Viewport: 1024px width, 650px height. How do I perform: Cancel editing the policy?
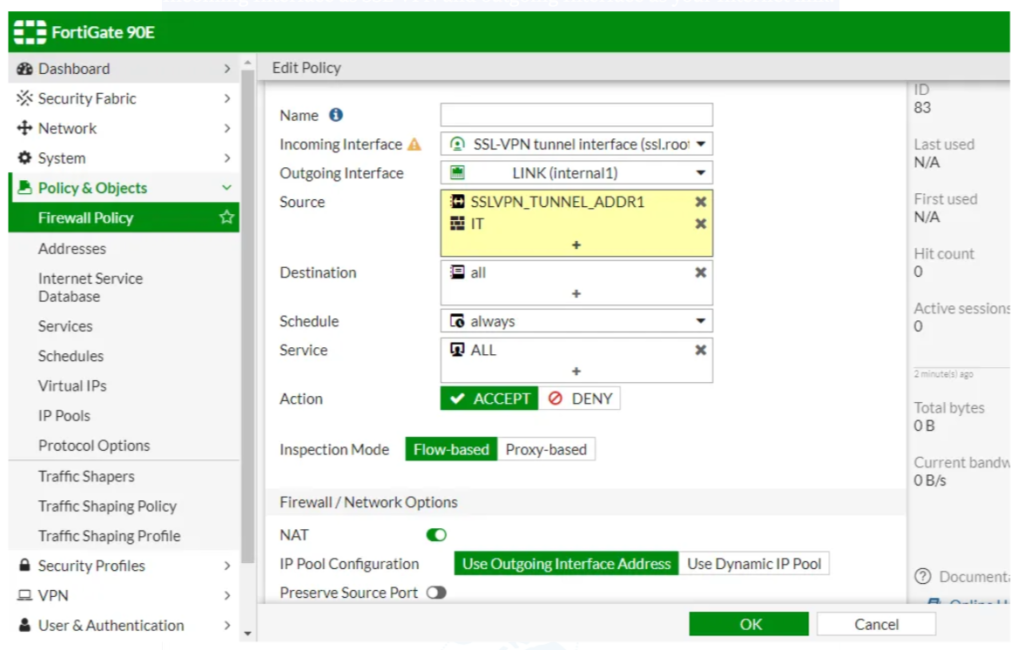tap(876, 624)
